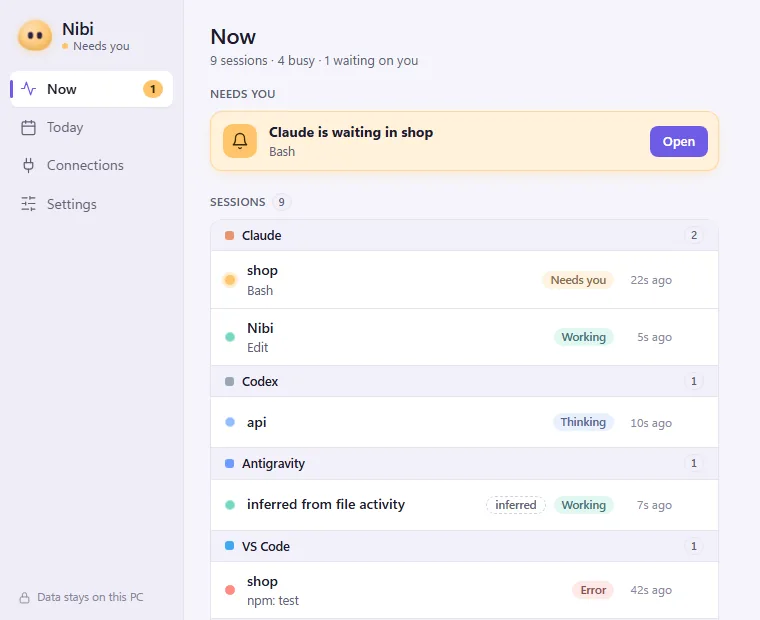Select the shop npm: test session
The height and width of the screenshot is (620, 760).
pos(464,590)
